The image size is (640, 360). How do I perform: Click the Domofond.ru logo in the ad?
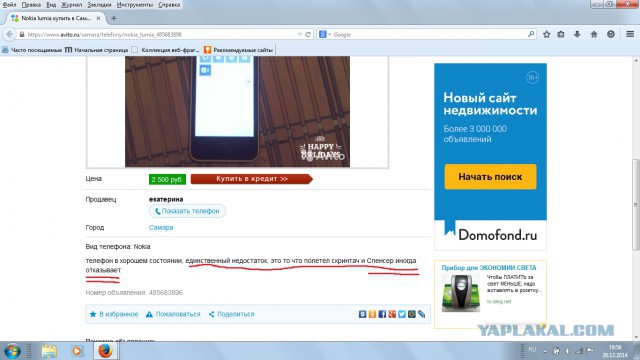pyautogui.click(x=490, y=234)
